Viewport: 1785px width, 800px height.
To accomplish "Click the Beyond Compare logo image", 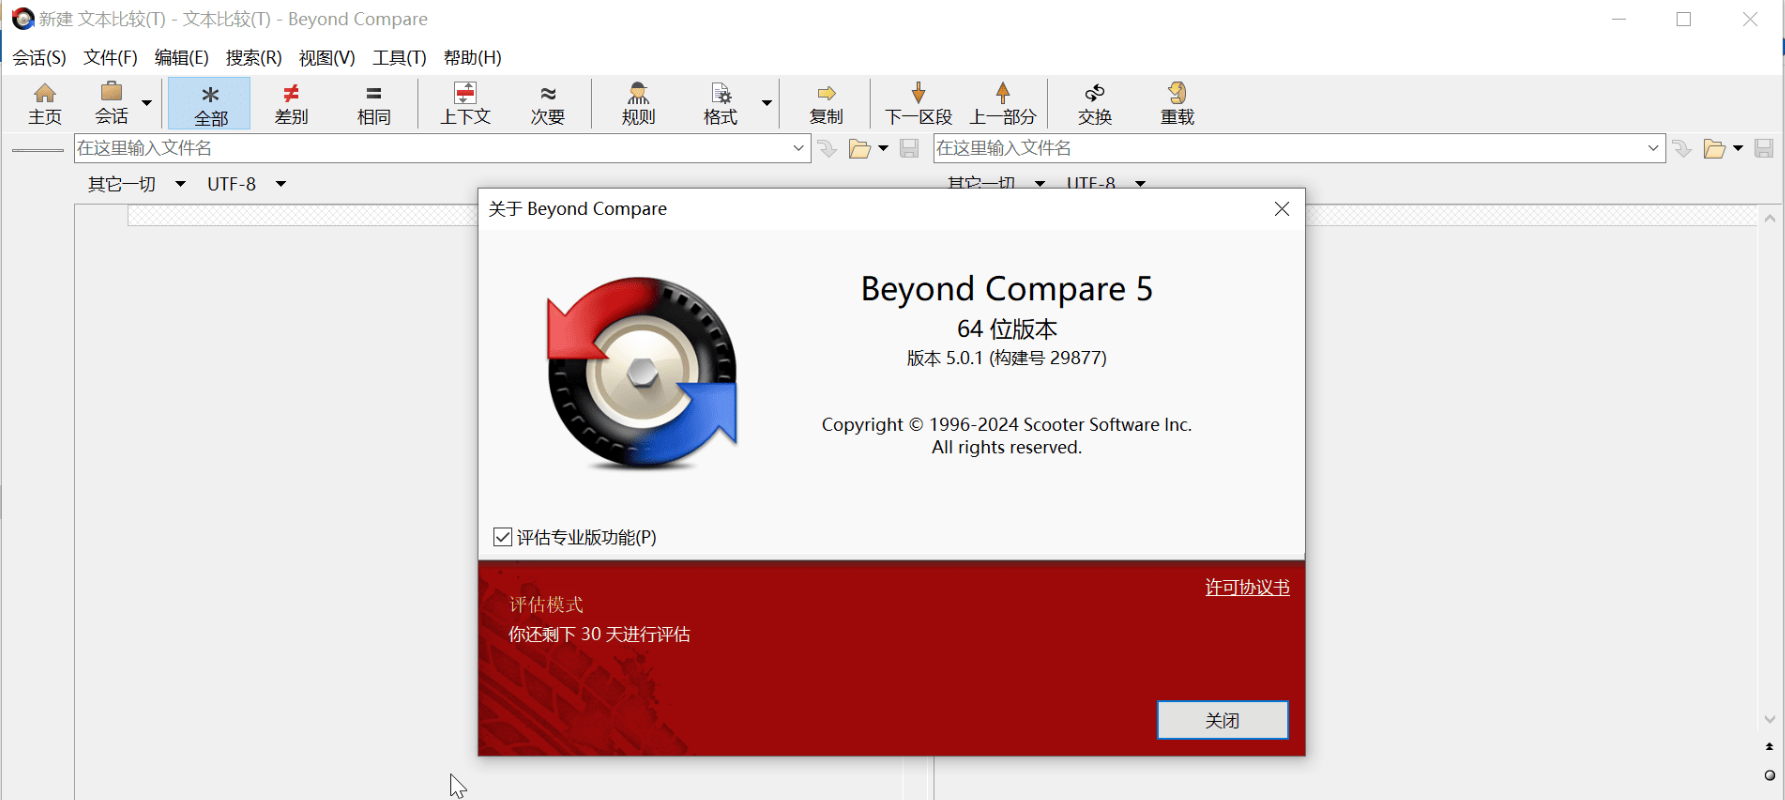I will 642,373.
